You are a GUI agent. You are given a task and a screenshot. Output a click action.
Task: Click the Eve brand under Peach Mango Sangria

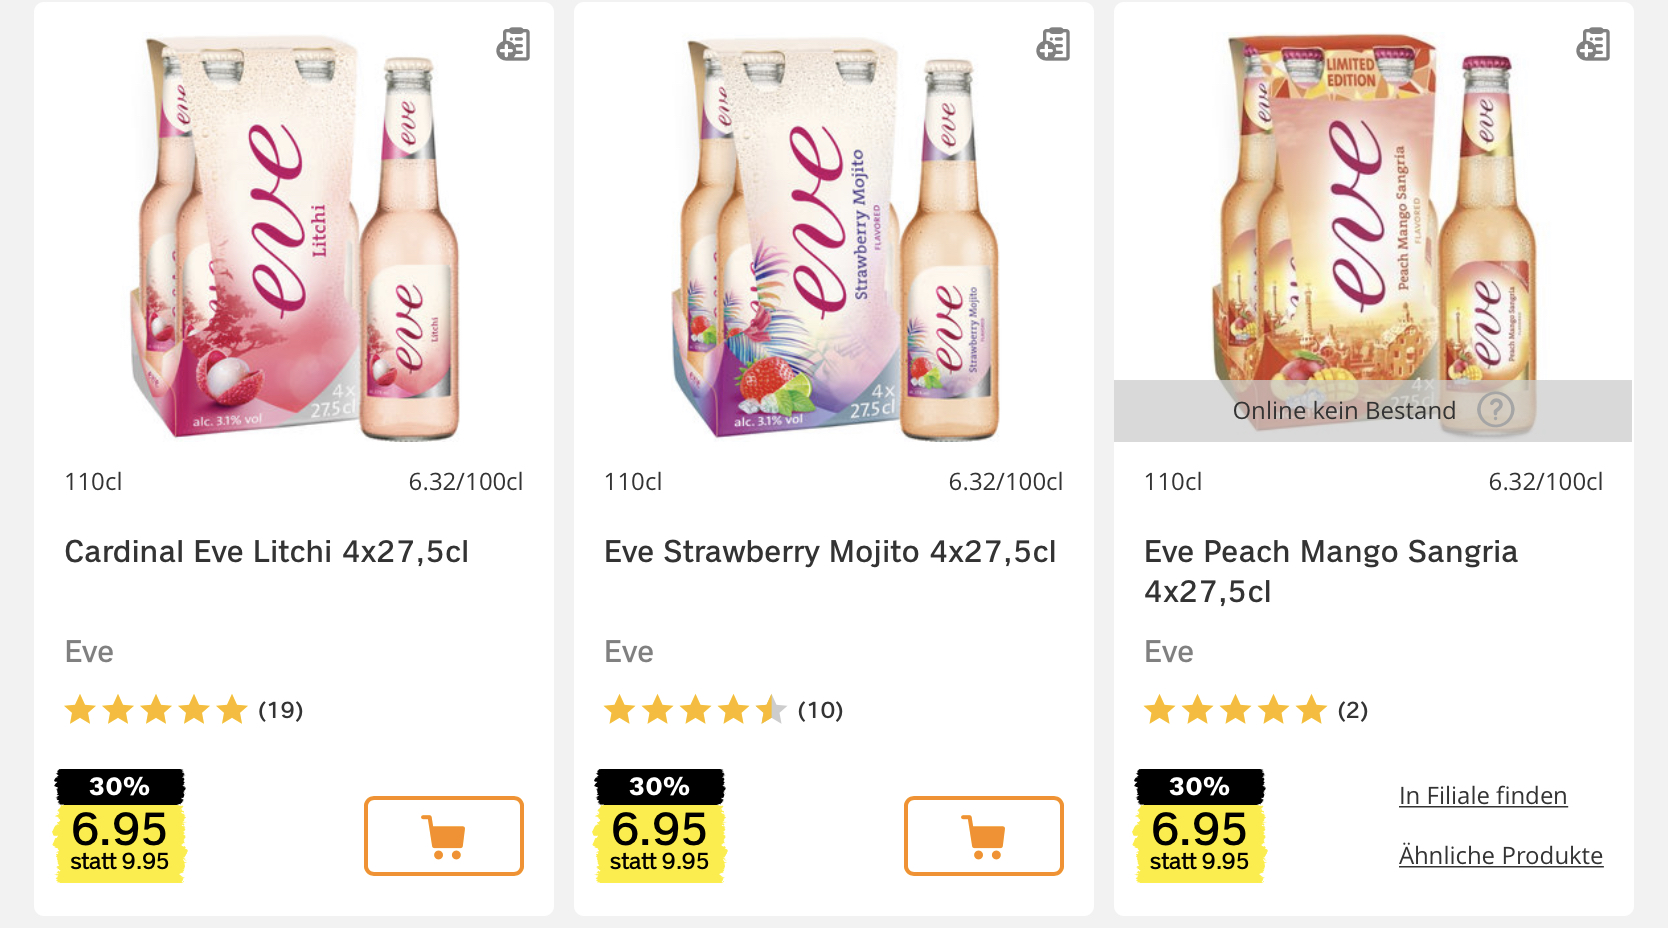click(x=1168, y=652)
